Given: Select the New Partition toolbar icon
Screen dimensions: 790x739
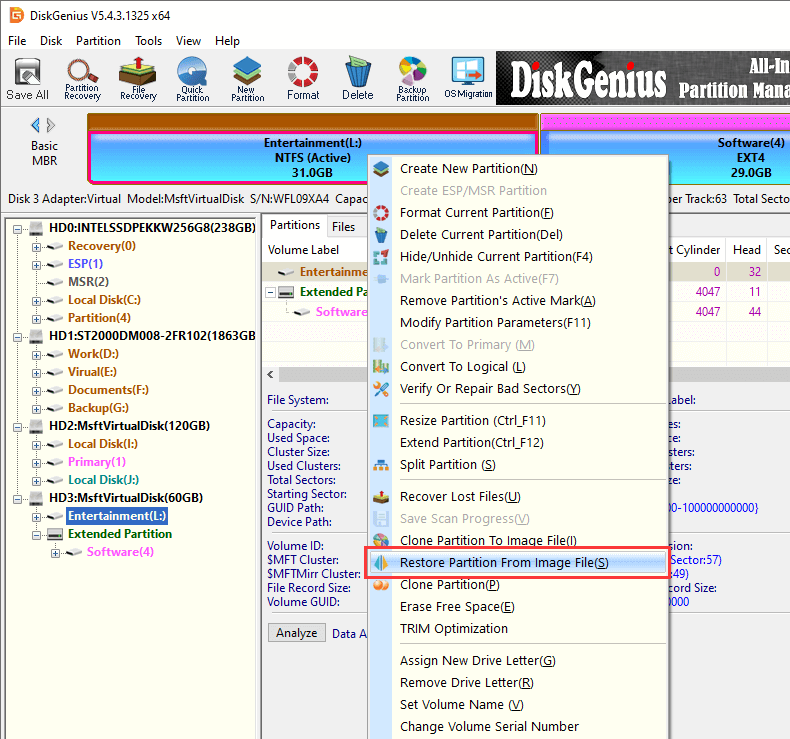Looking at the screenshot, I should (x=248, y=79).
